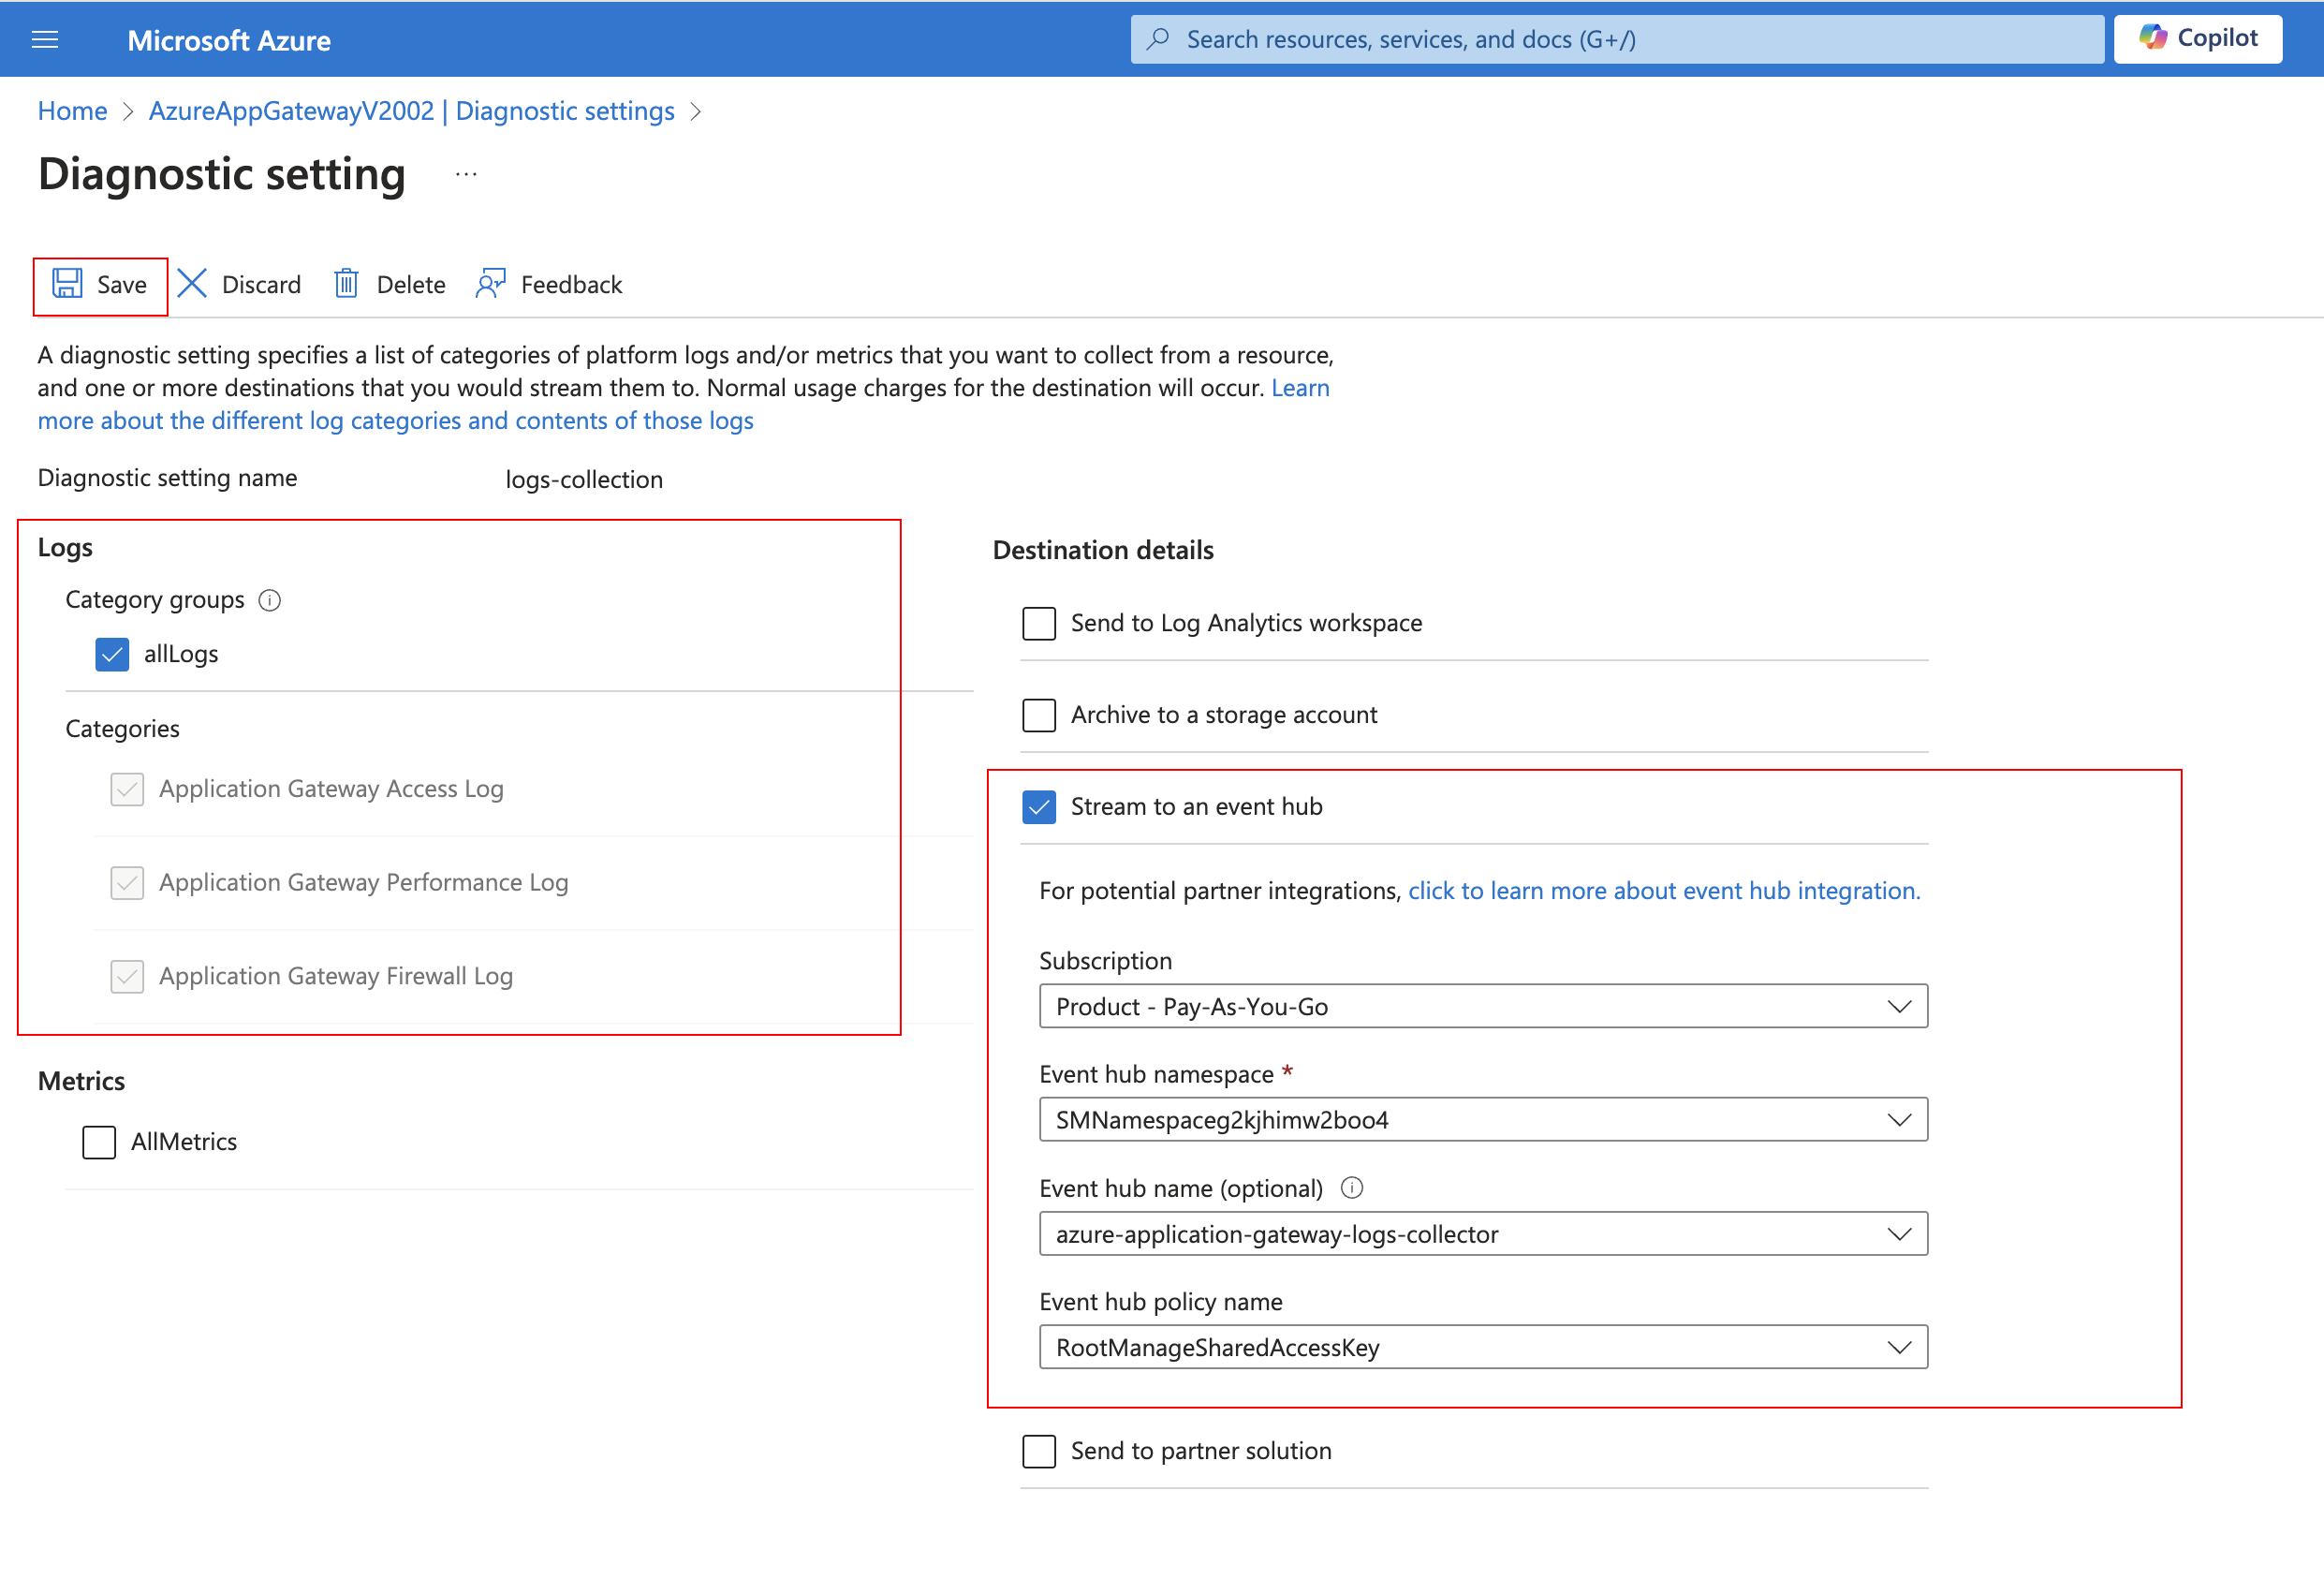The image size is (2324, 1579).
Task: Click inside the resources search field
Action: click(1500, 38)
